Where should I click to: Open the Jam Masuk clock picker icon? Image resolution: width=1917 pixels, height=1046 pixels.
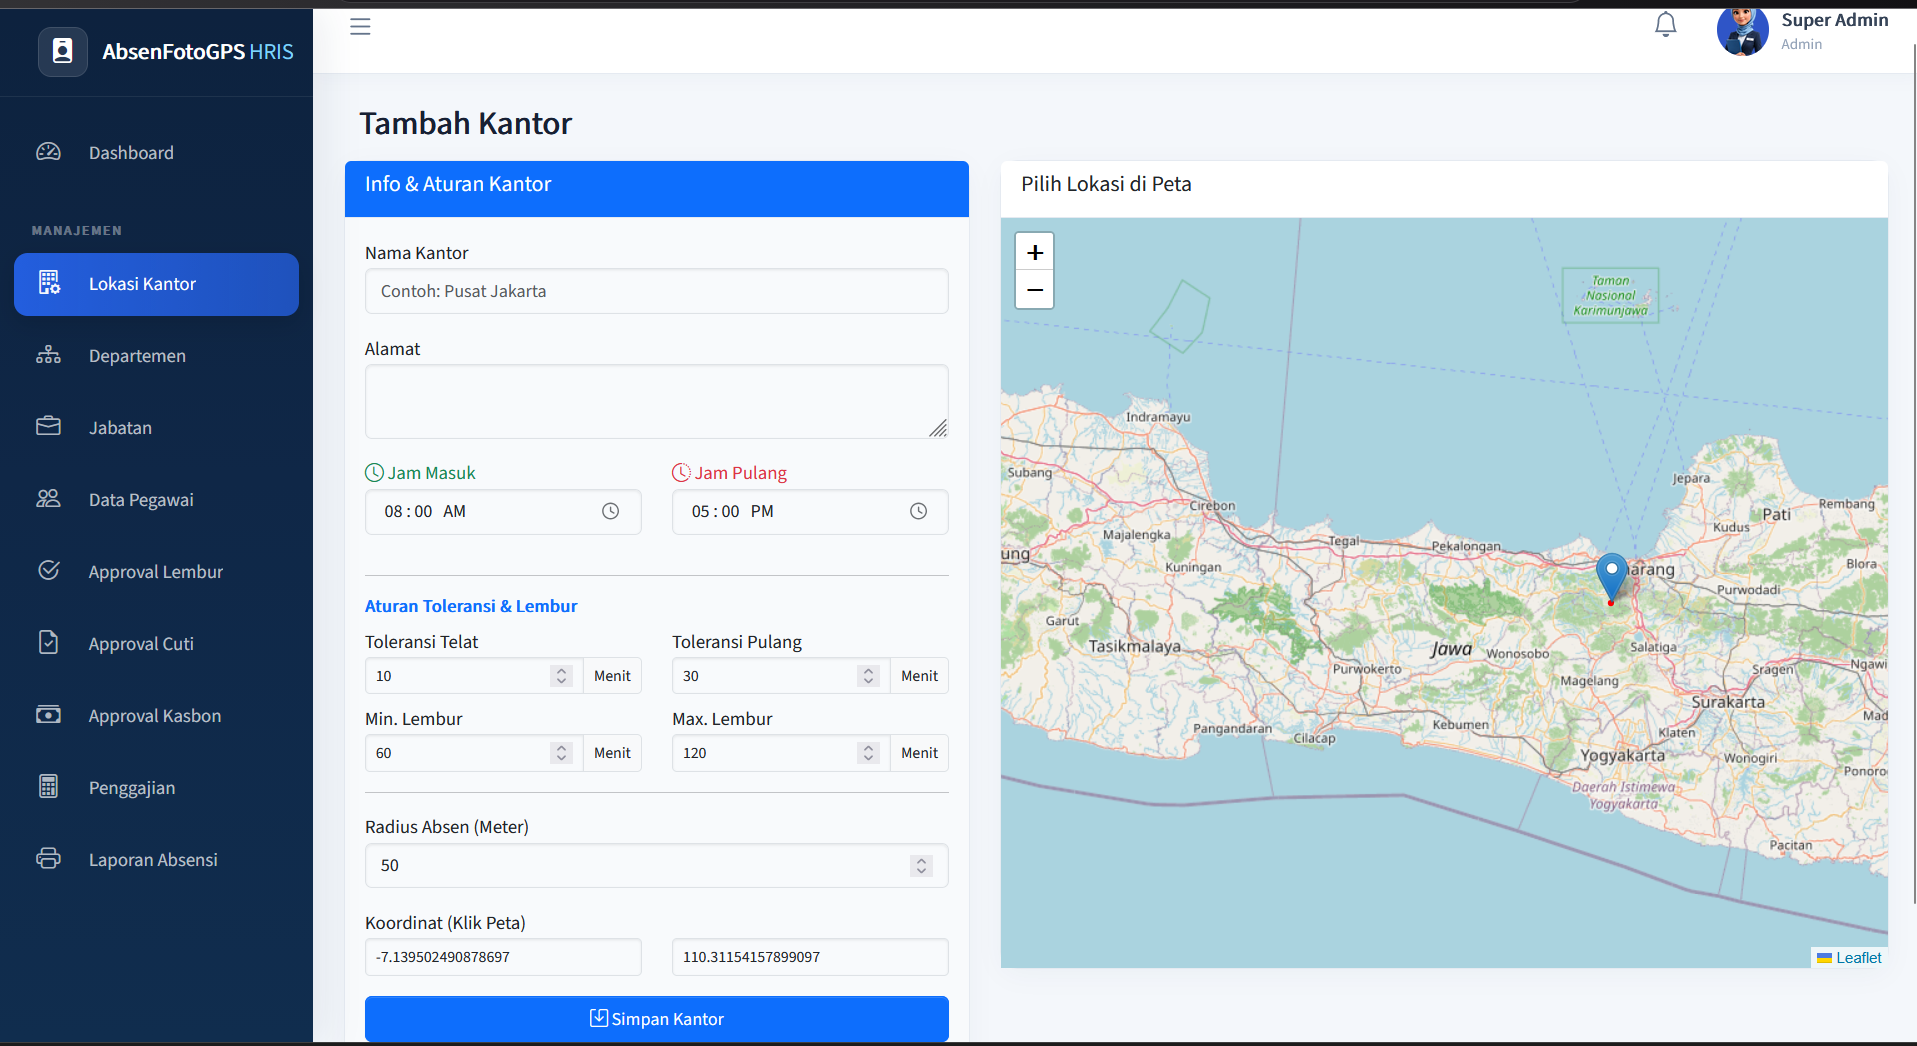pyautogui.click(x=610, y=511)
